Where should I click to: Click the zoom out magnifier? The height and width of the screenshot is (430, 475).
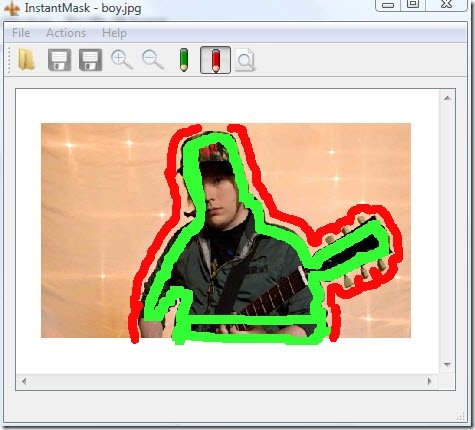[153, 60]
